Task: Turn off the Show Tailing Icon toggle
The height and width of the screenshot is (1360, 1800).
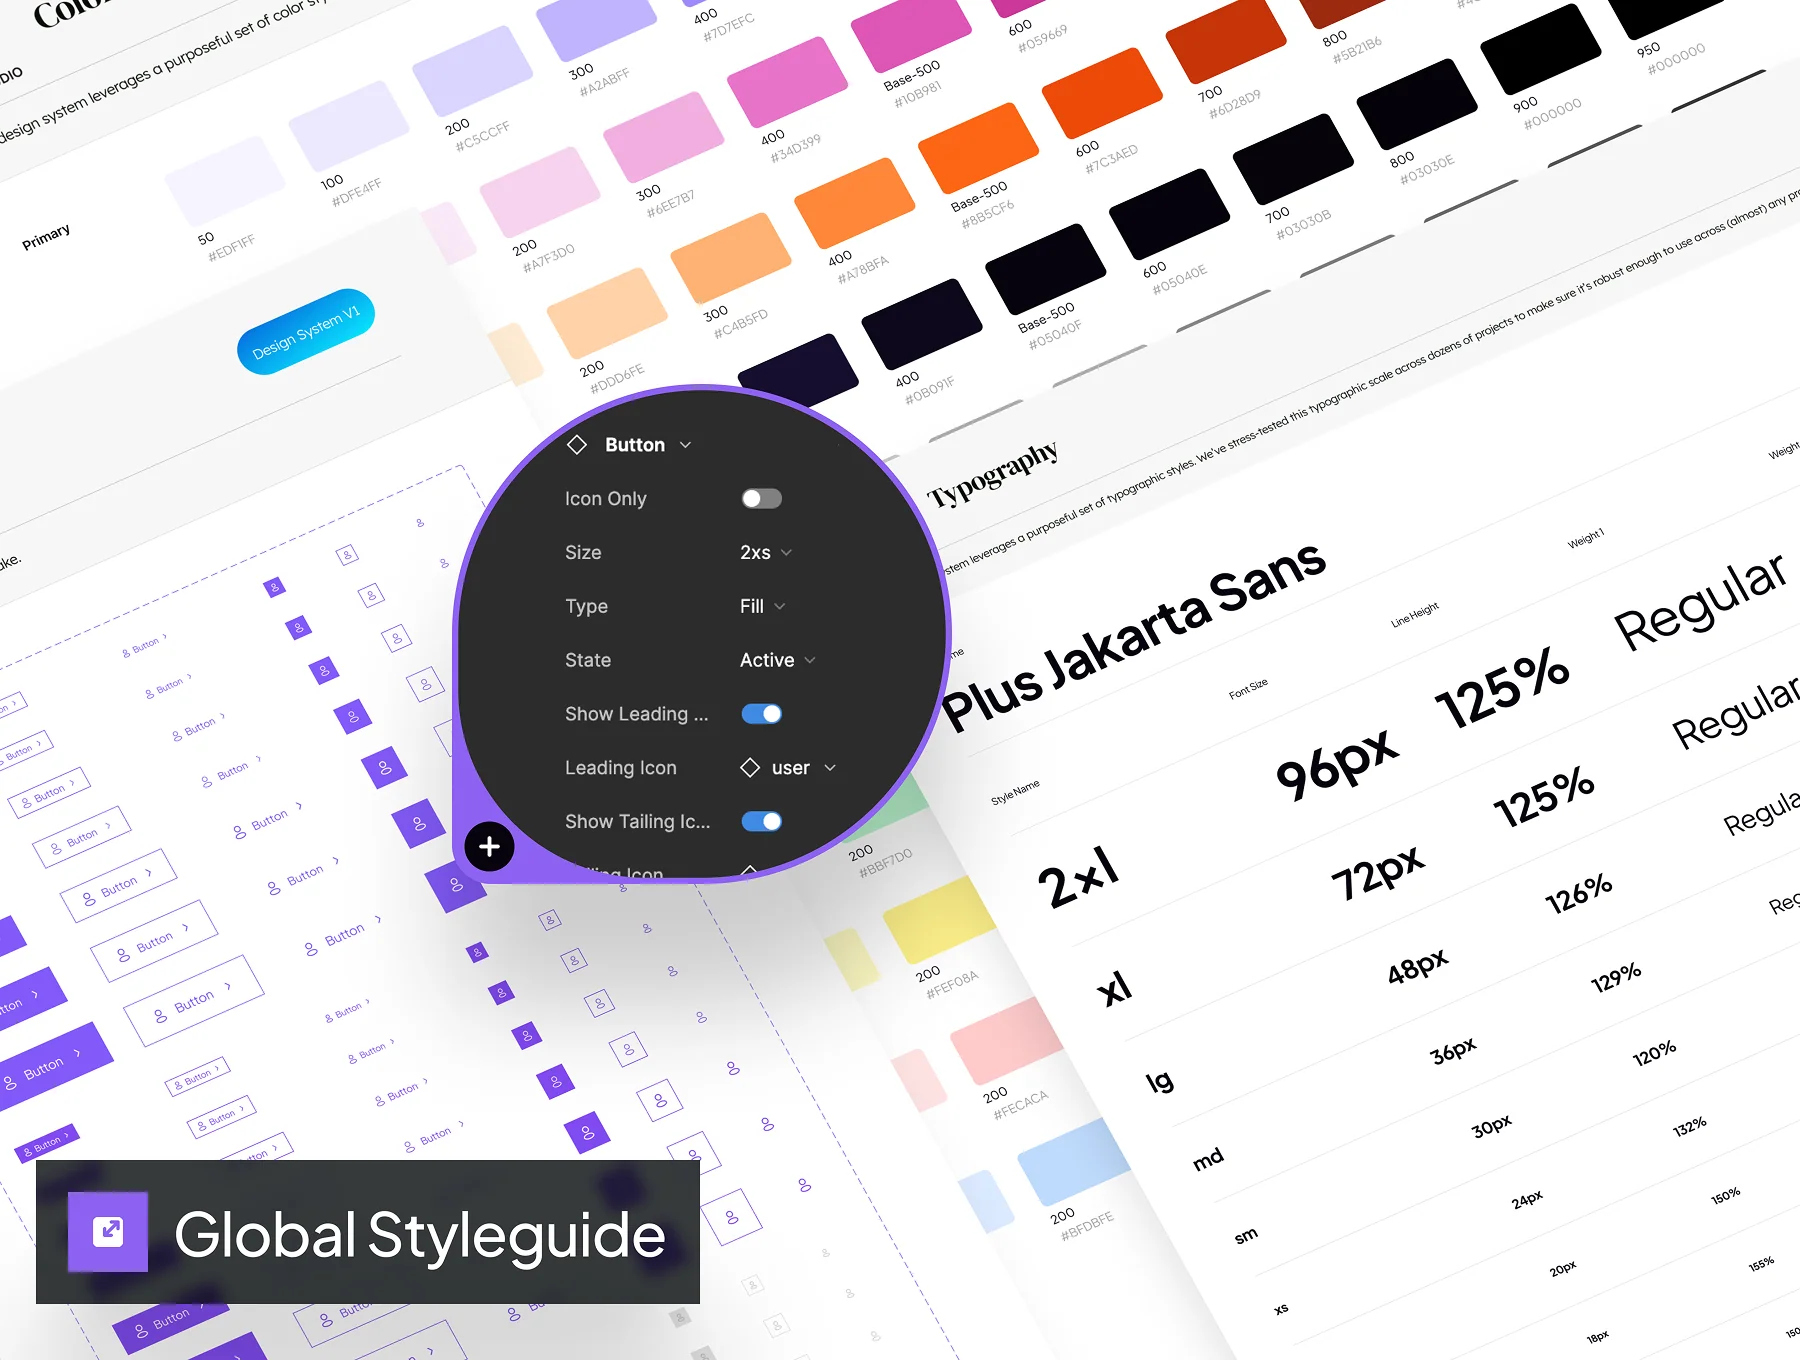Action: point(762,822)
